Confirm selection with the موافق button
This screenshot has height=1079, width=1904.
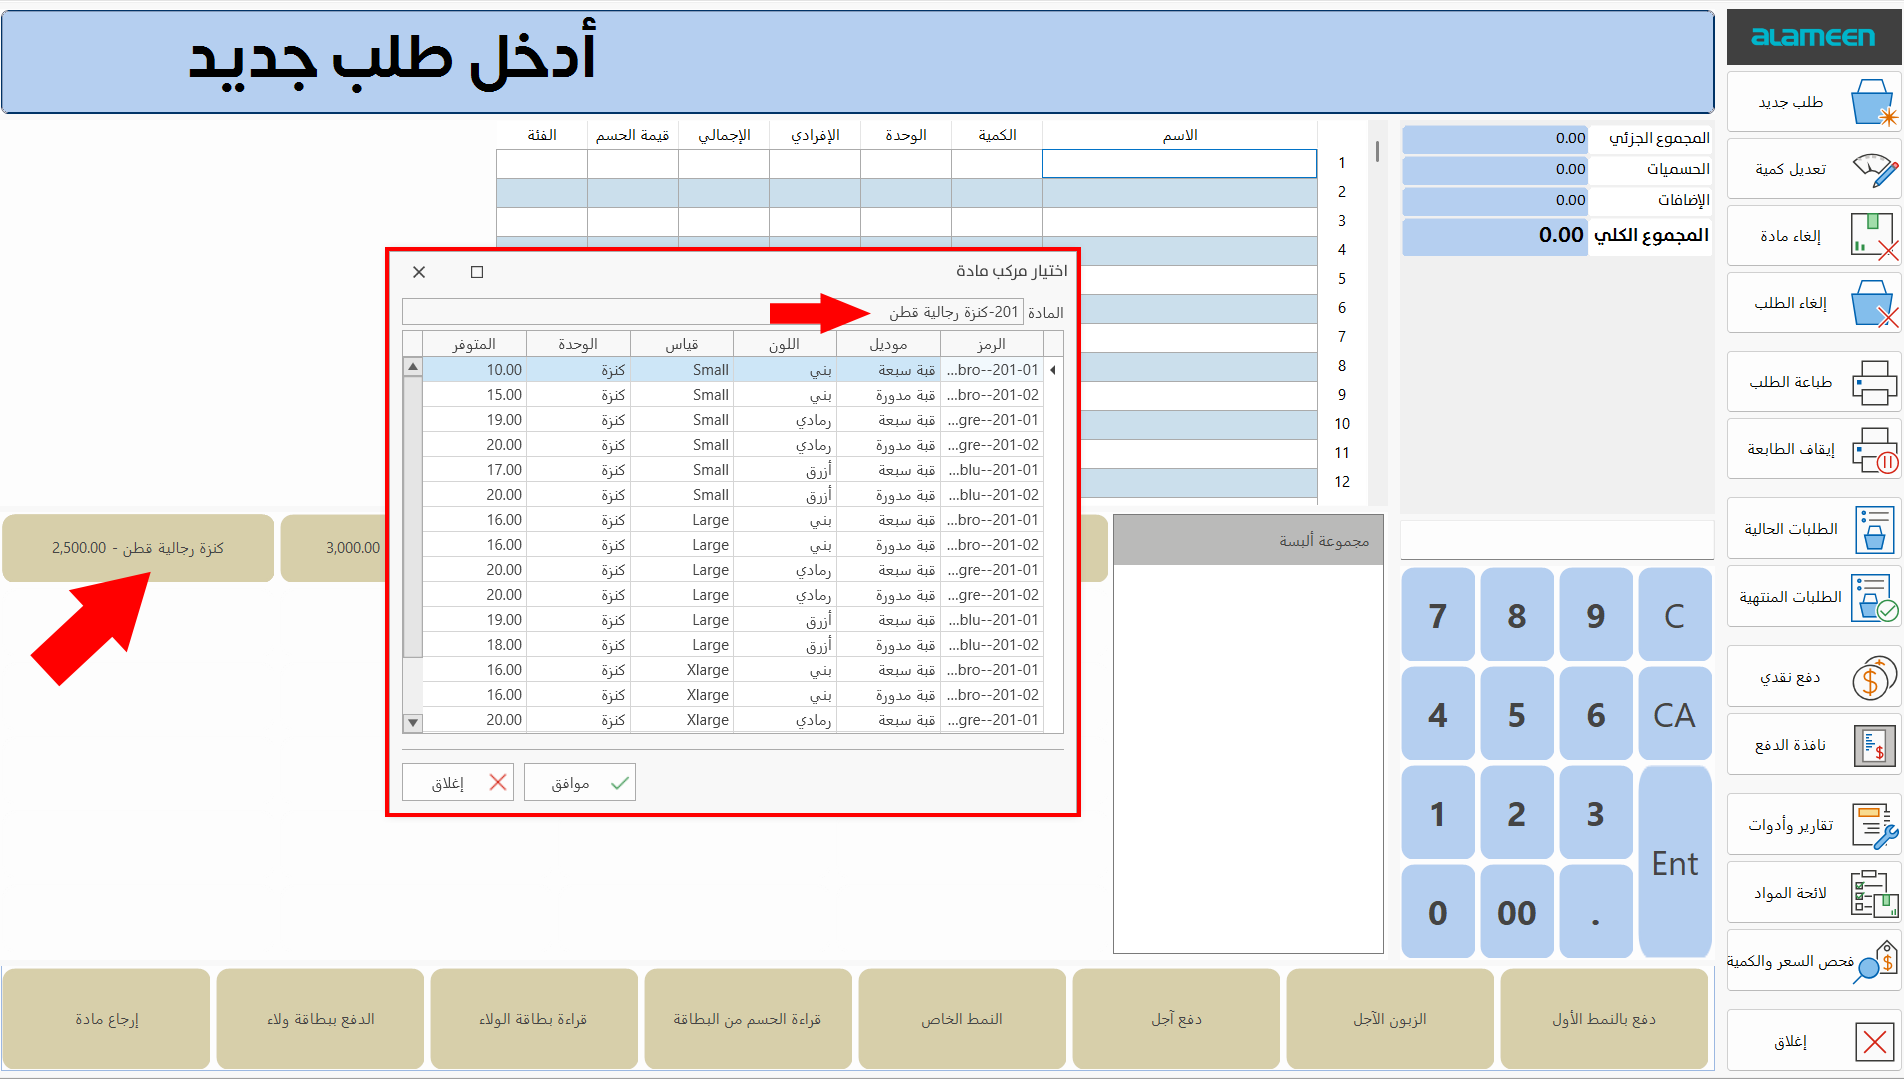click(x=579, y=781)
